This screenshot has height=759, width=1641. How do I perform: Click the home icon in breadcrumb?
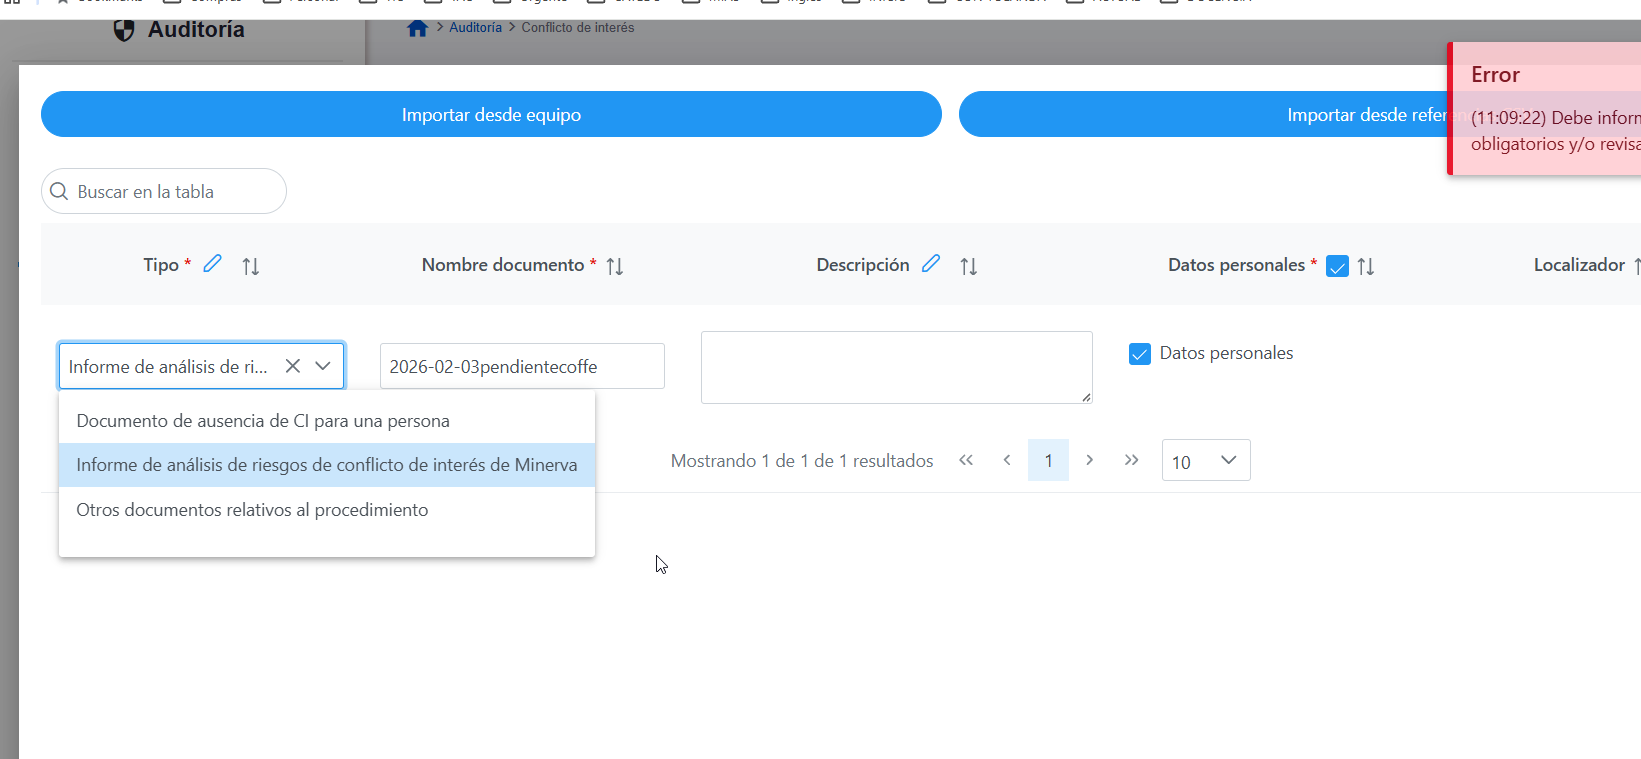[x=418, y=28]
